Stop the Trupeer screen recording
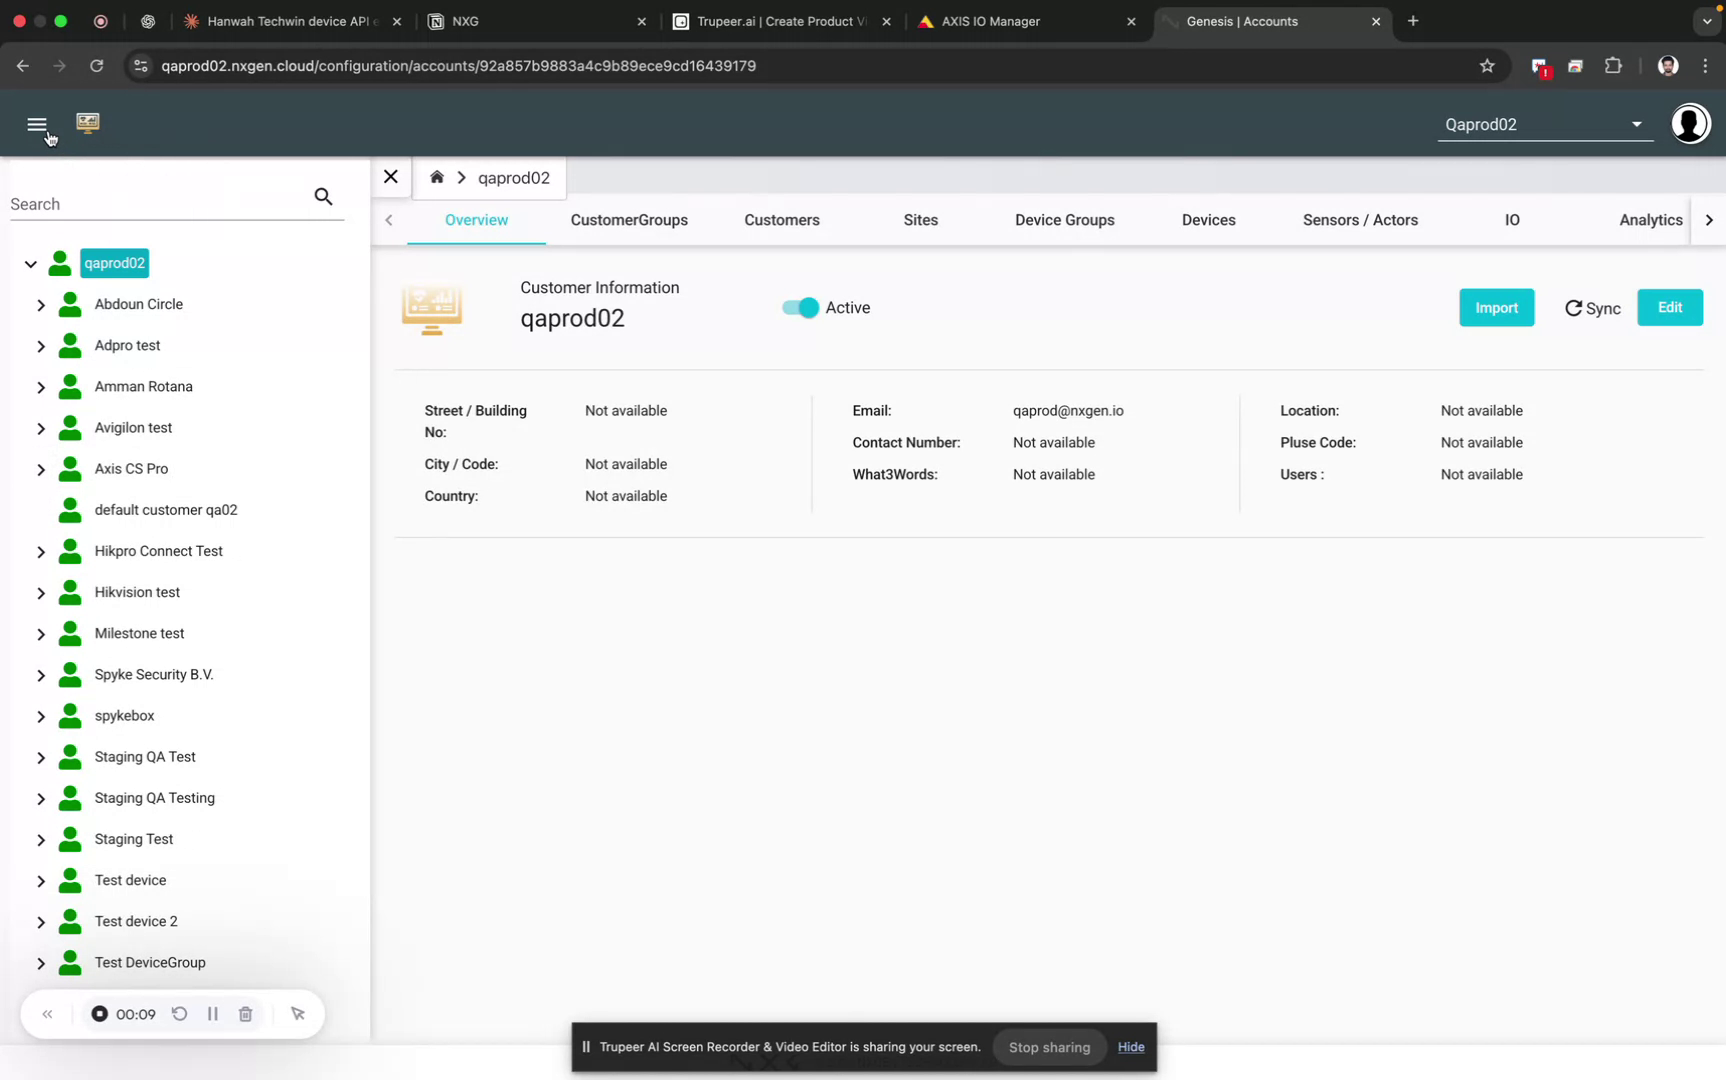The height and width of the screenshot is (1080, 1726). pos(100,1013)
